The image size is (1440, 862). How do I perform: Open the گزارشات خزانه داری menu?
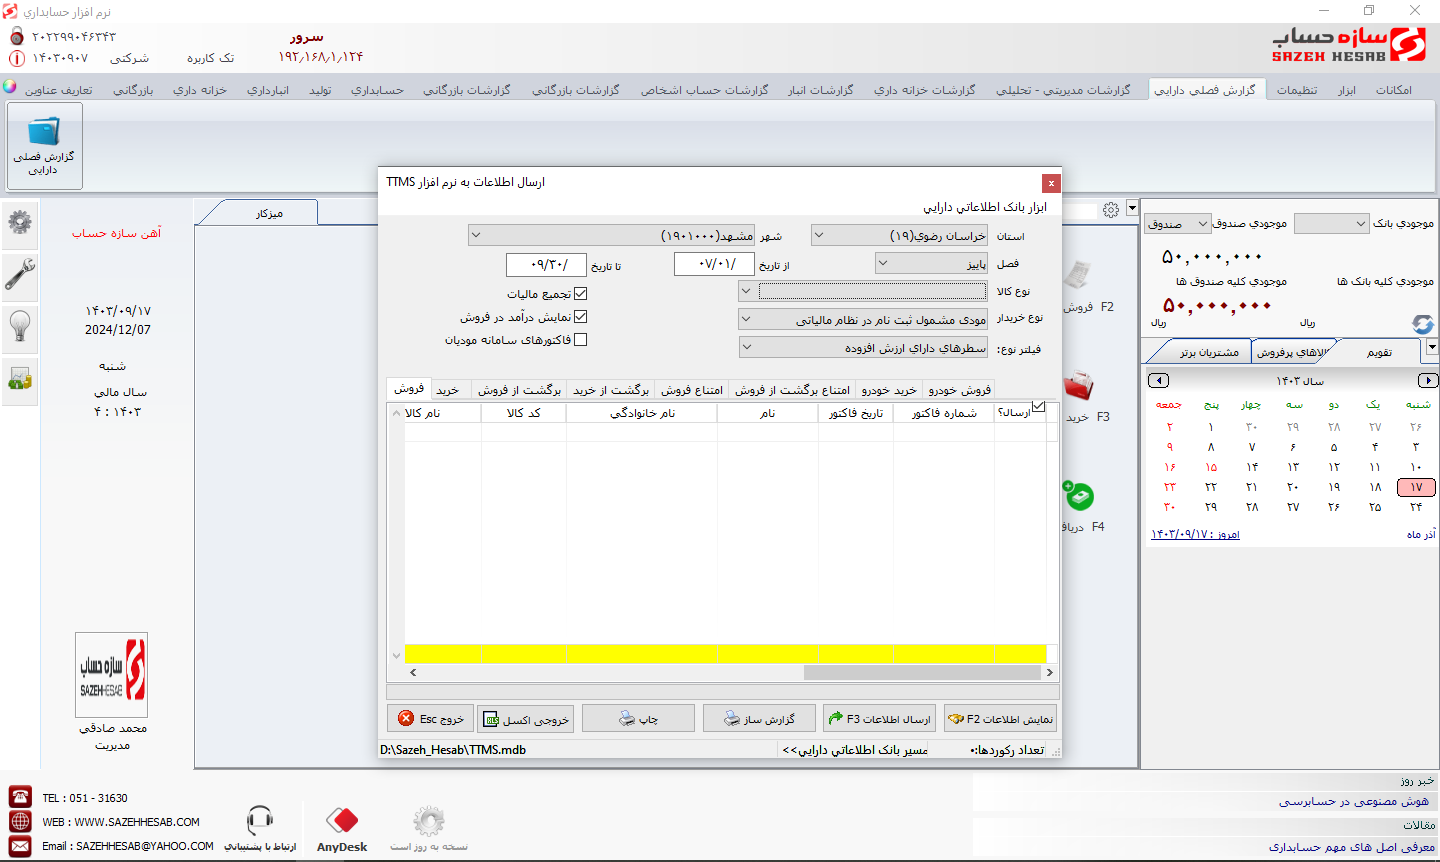[924, 90]
